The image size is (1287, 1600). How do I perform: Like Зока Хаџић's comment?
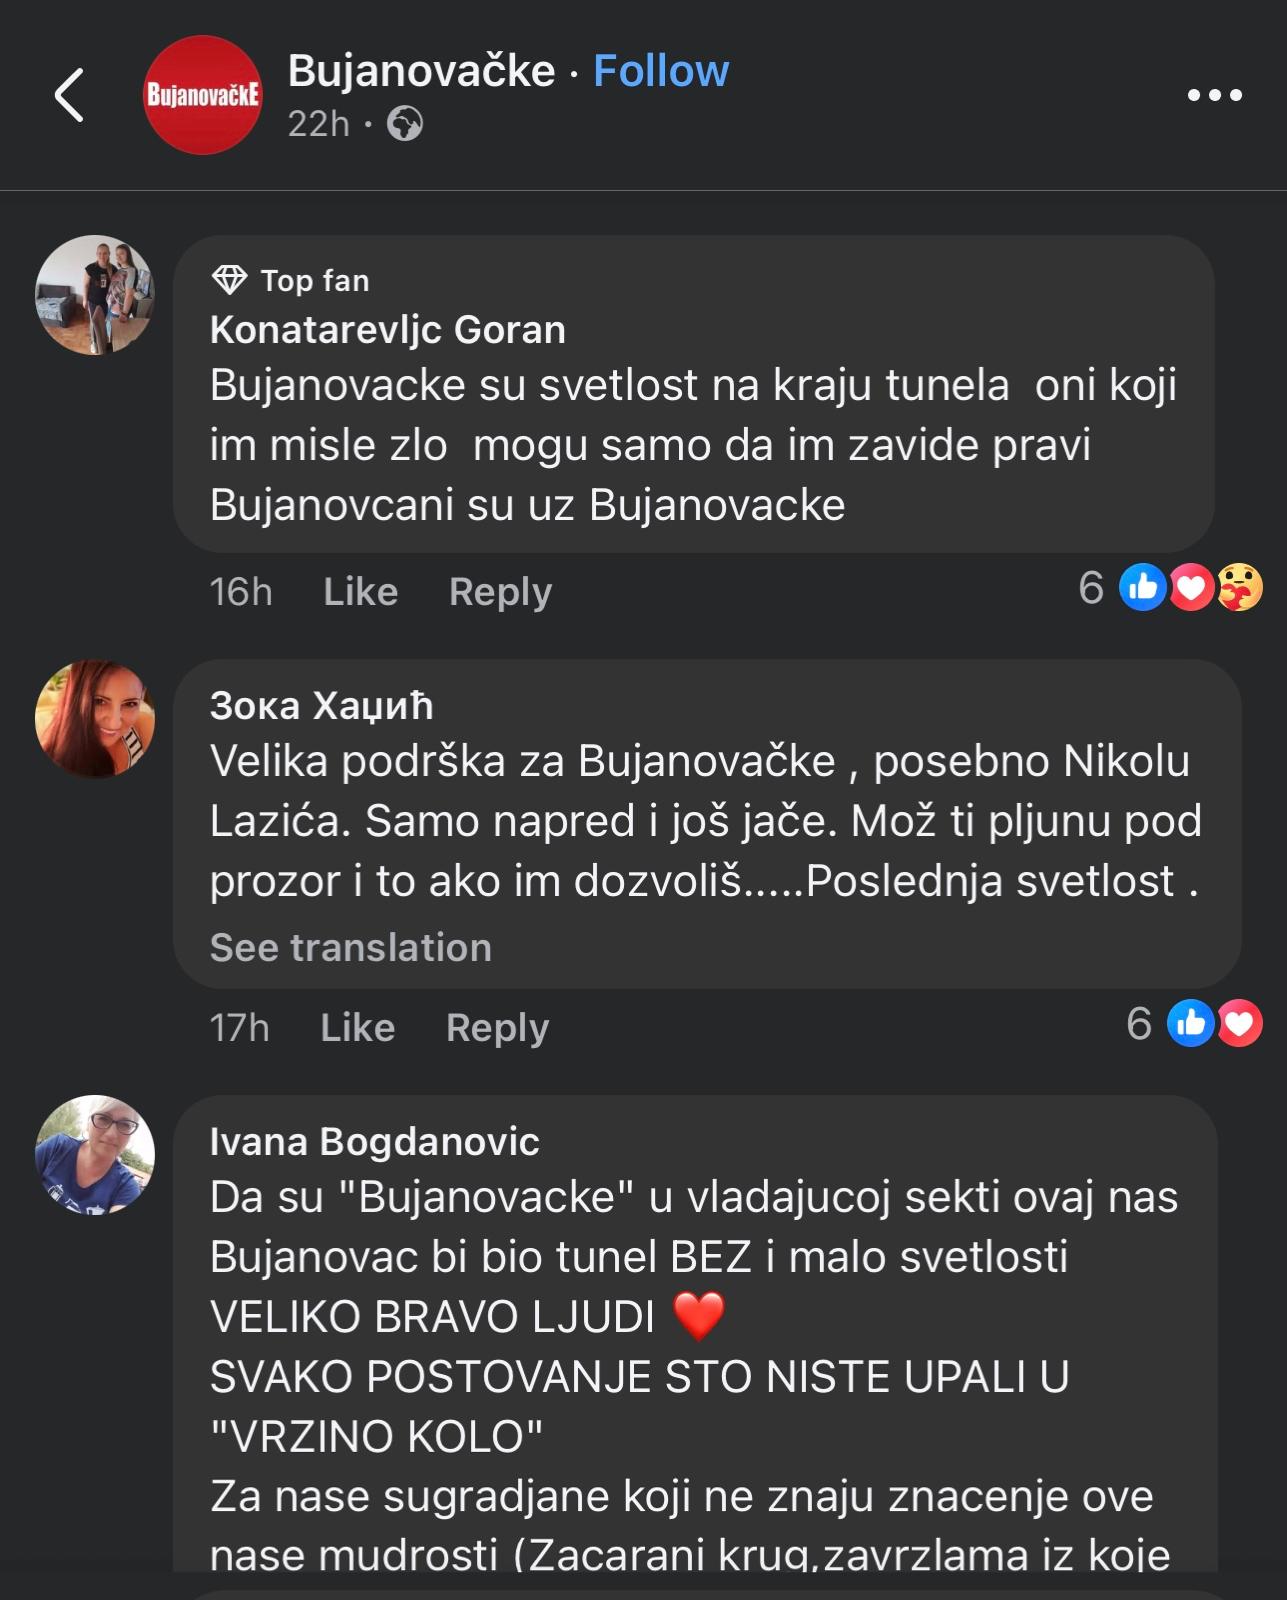357,1028
